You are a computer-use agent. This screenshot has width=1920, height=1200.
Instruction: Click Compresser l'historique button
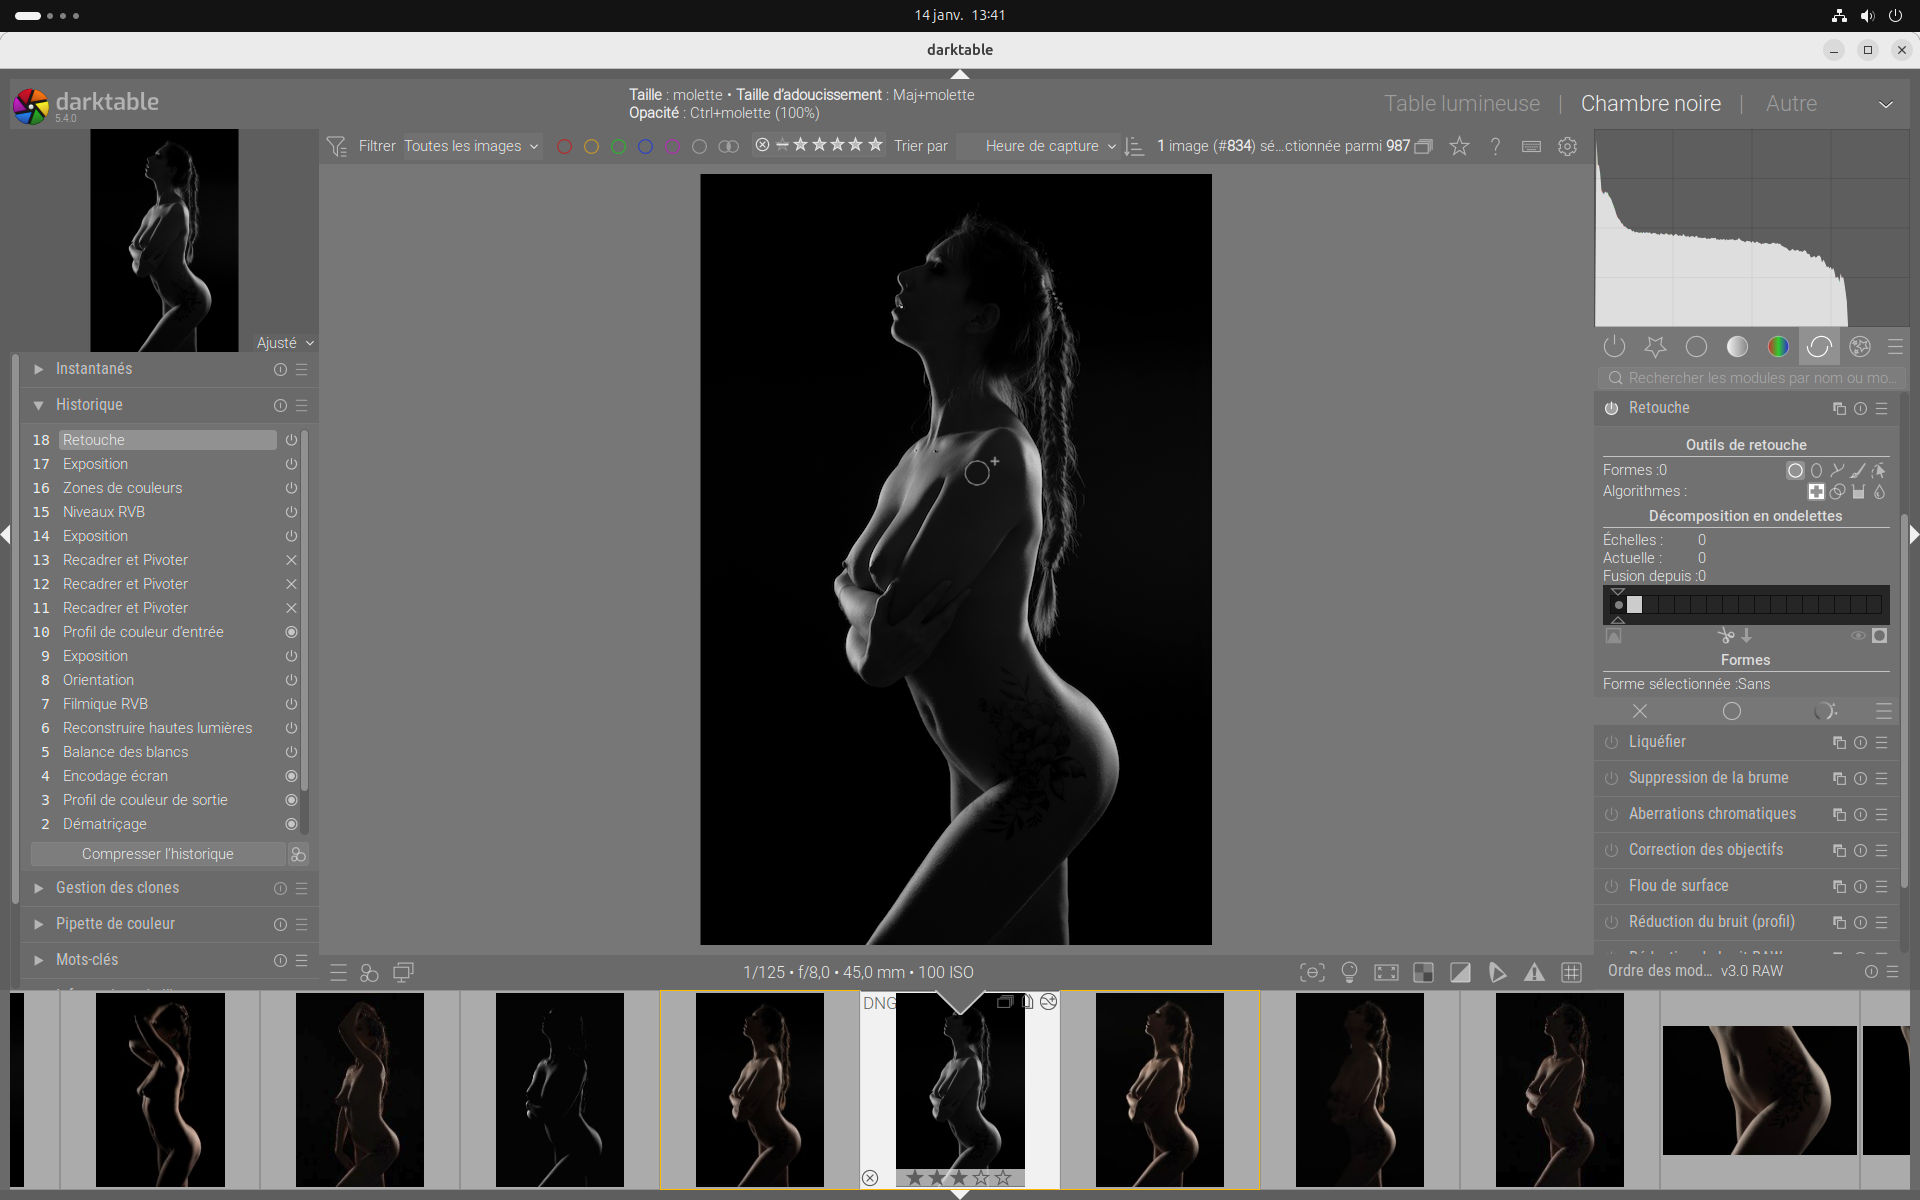click(157, 854)
